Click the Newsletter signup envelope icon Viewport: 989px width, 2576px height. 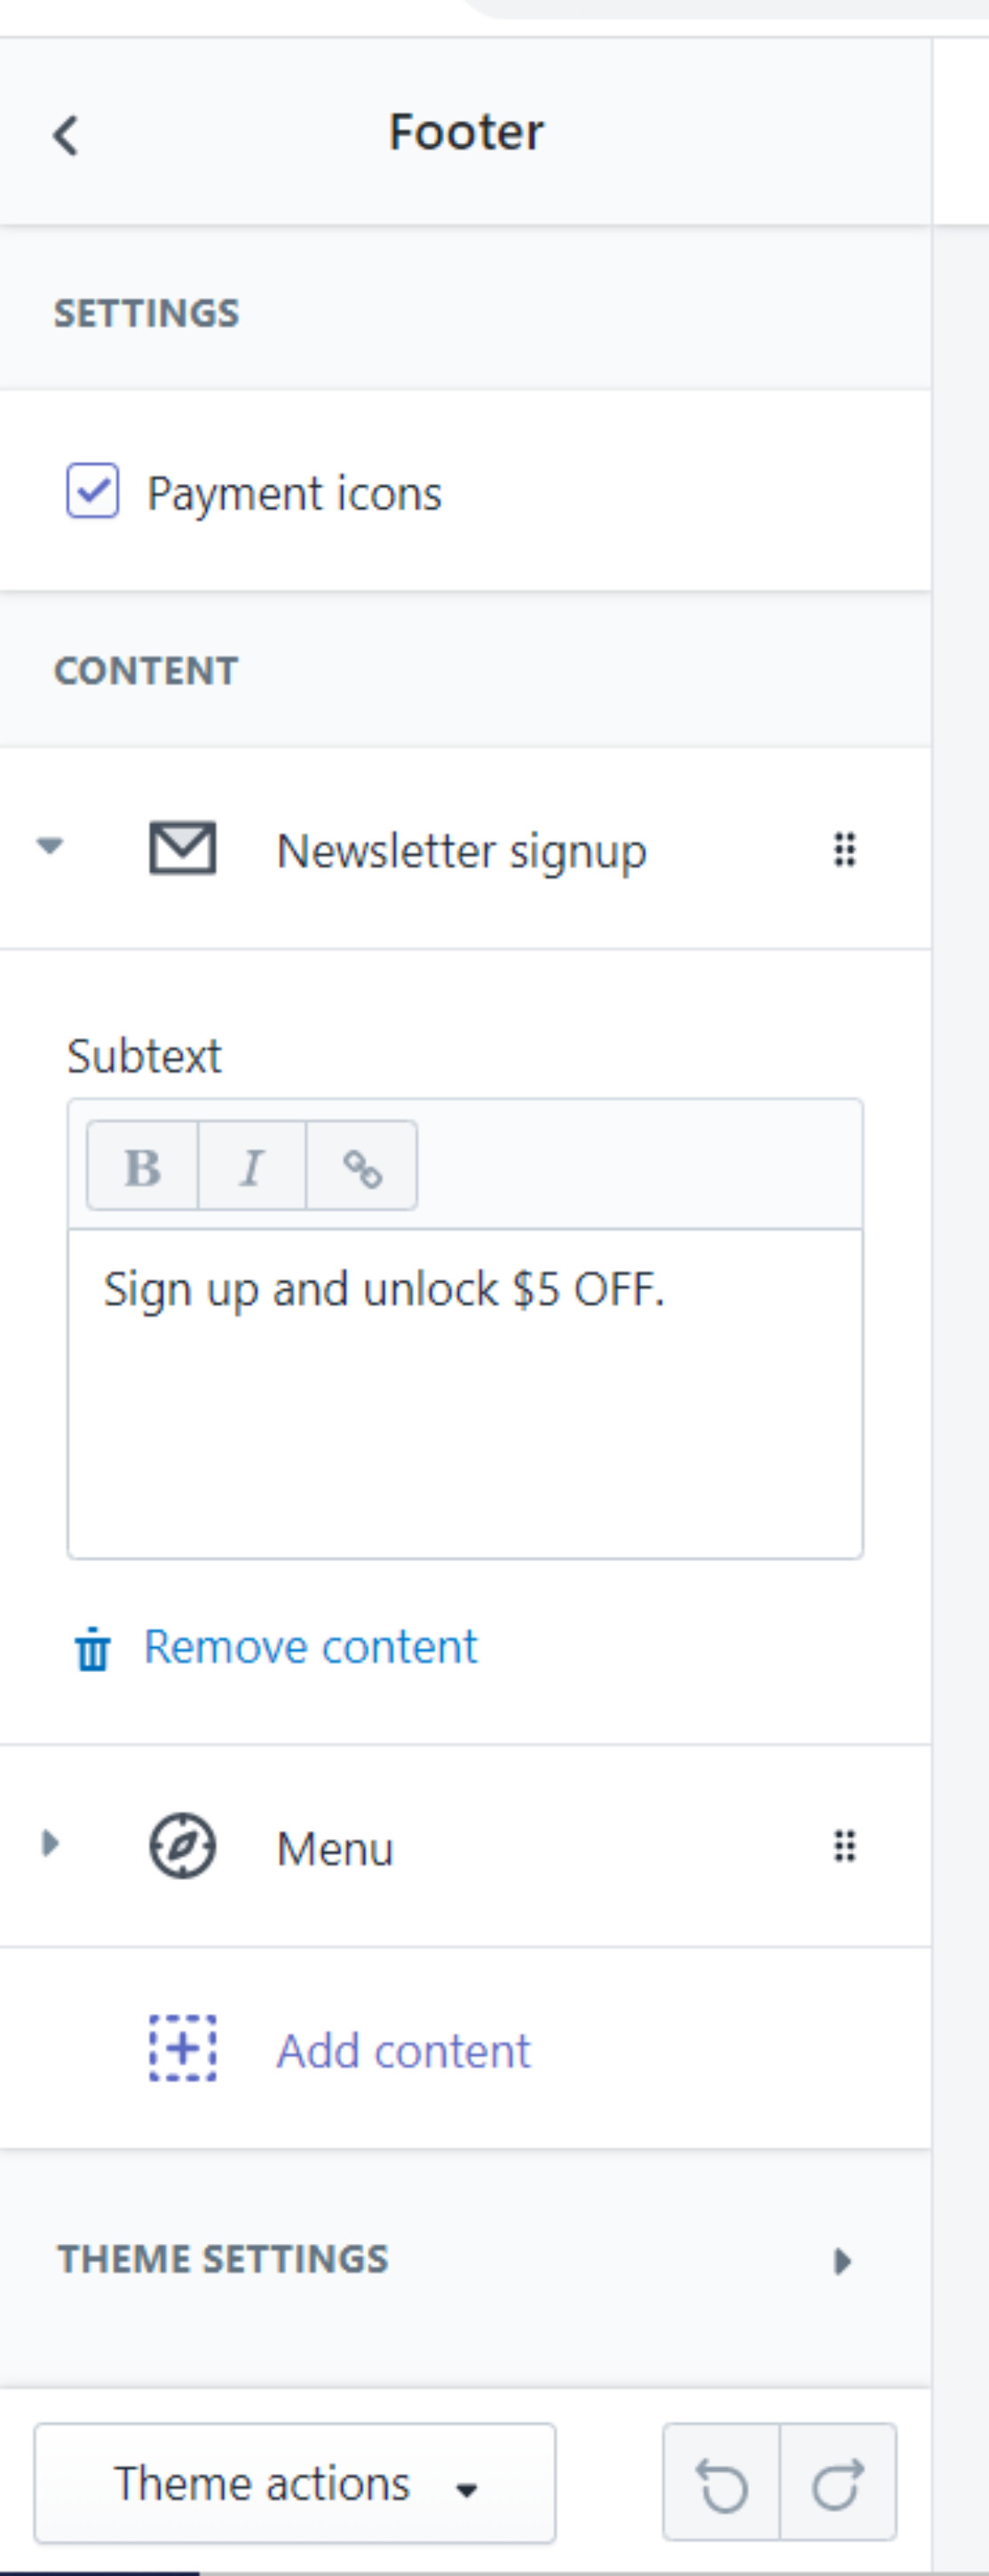tap(182, 849)
